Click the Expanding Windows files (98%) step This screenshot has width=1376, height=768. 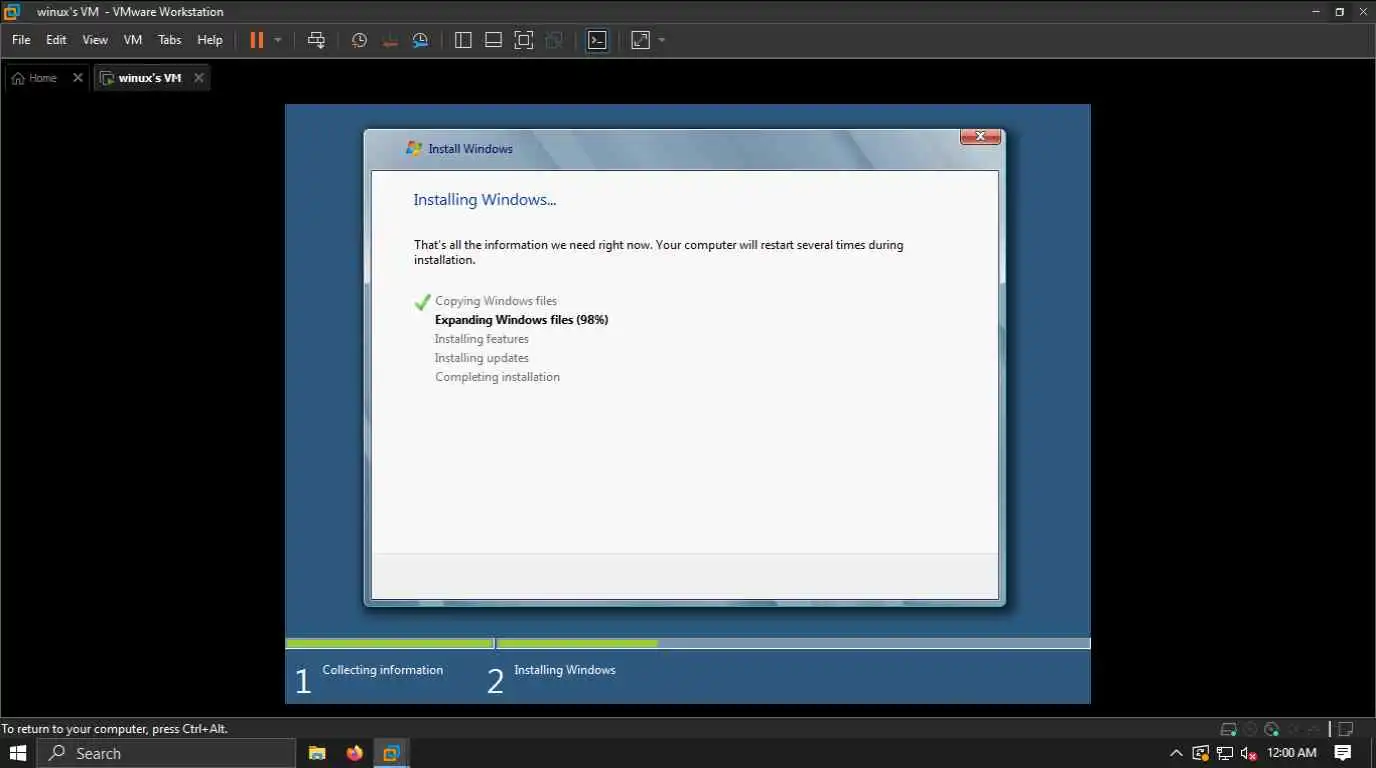click(x=522, y=320)
